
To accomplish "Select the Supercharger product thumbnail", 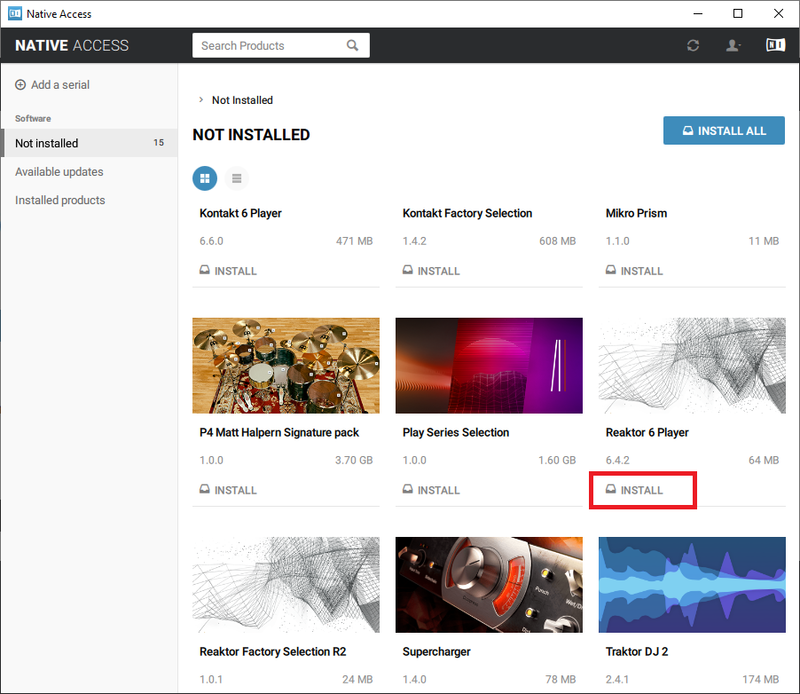I will tap(489, 584).
